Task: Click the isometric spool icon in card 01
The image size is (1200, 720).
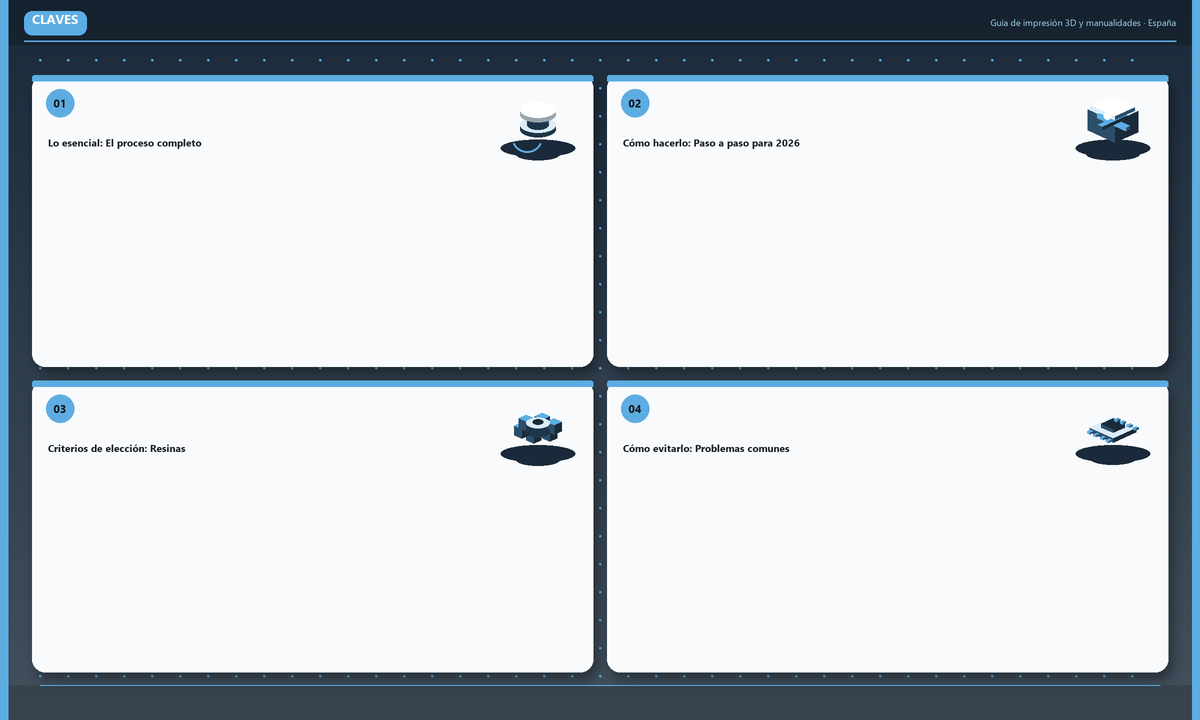Action: pos(538,130)
